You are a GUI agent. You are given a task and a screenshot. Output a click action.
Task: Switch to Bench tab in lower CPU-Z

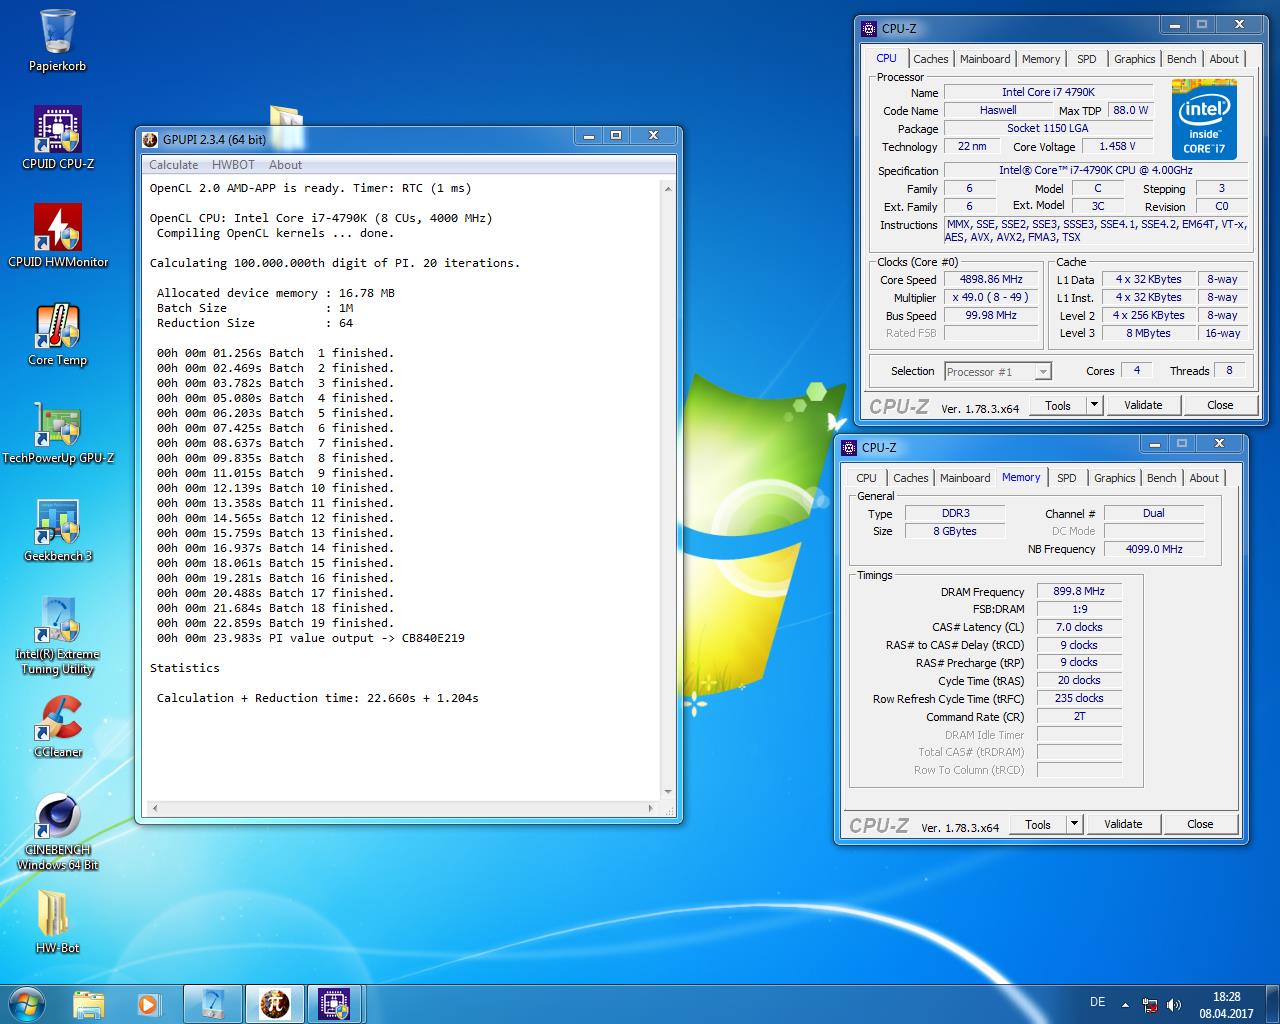1161,478
